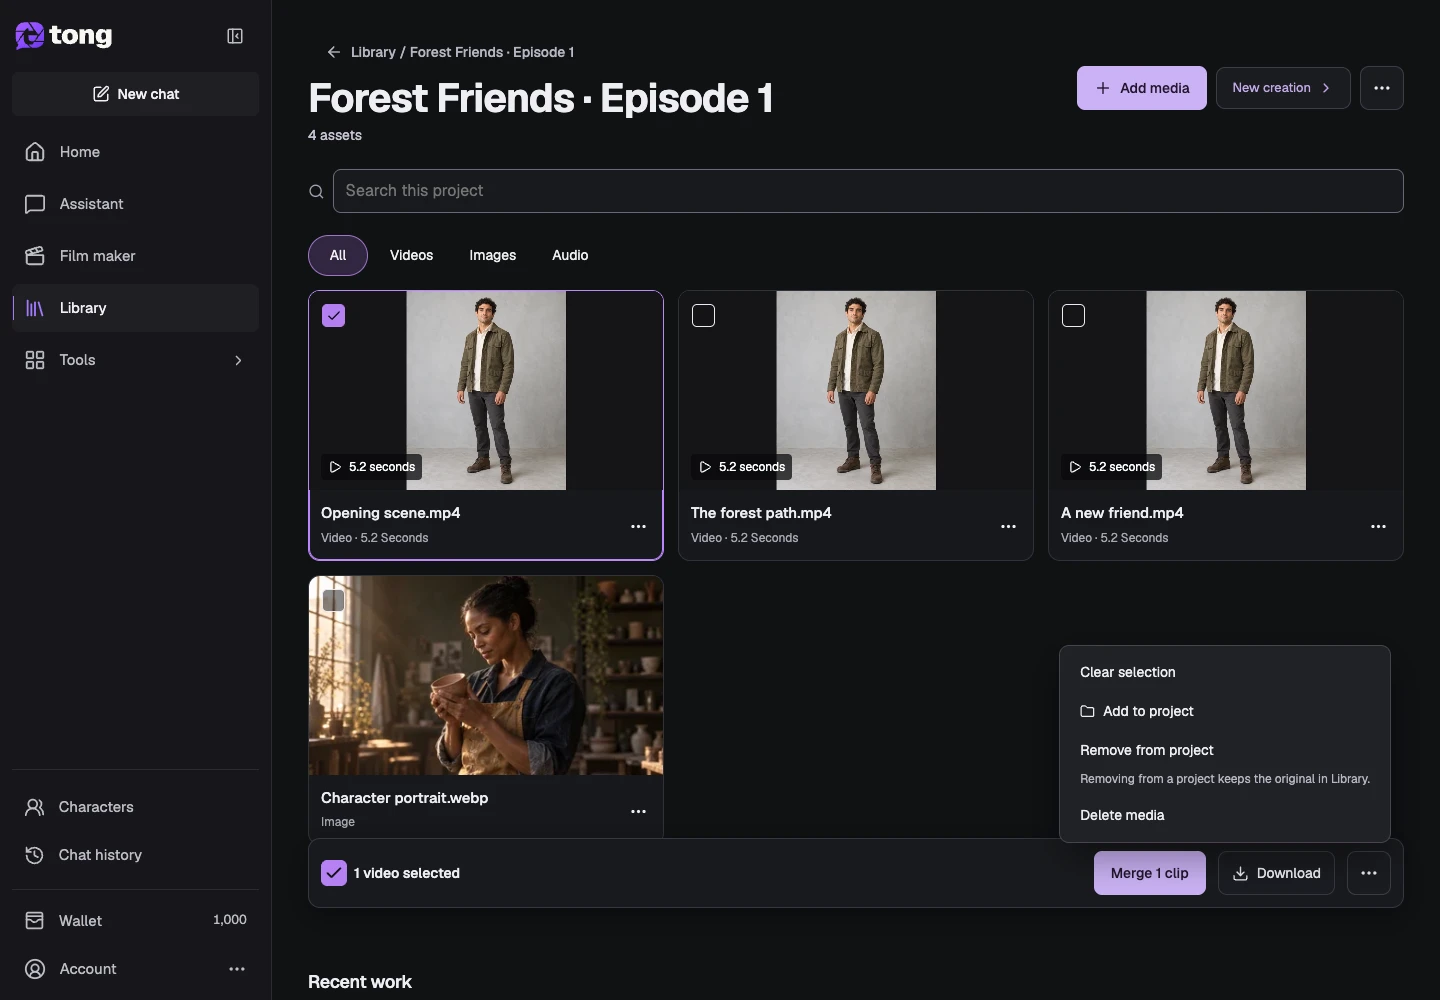The width and height of the screenshot is (1440, 1000).
Task: Select the All filter tab
Action: [338, 255]
